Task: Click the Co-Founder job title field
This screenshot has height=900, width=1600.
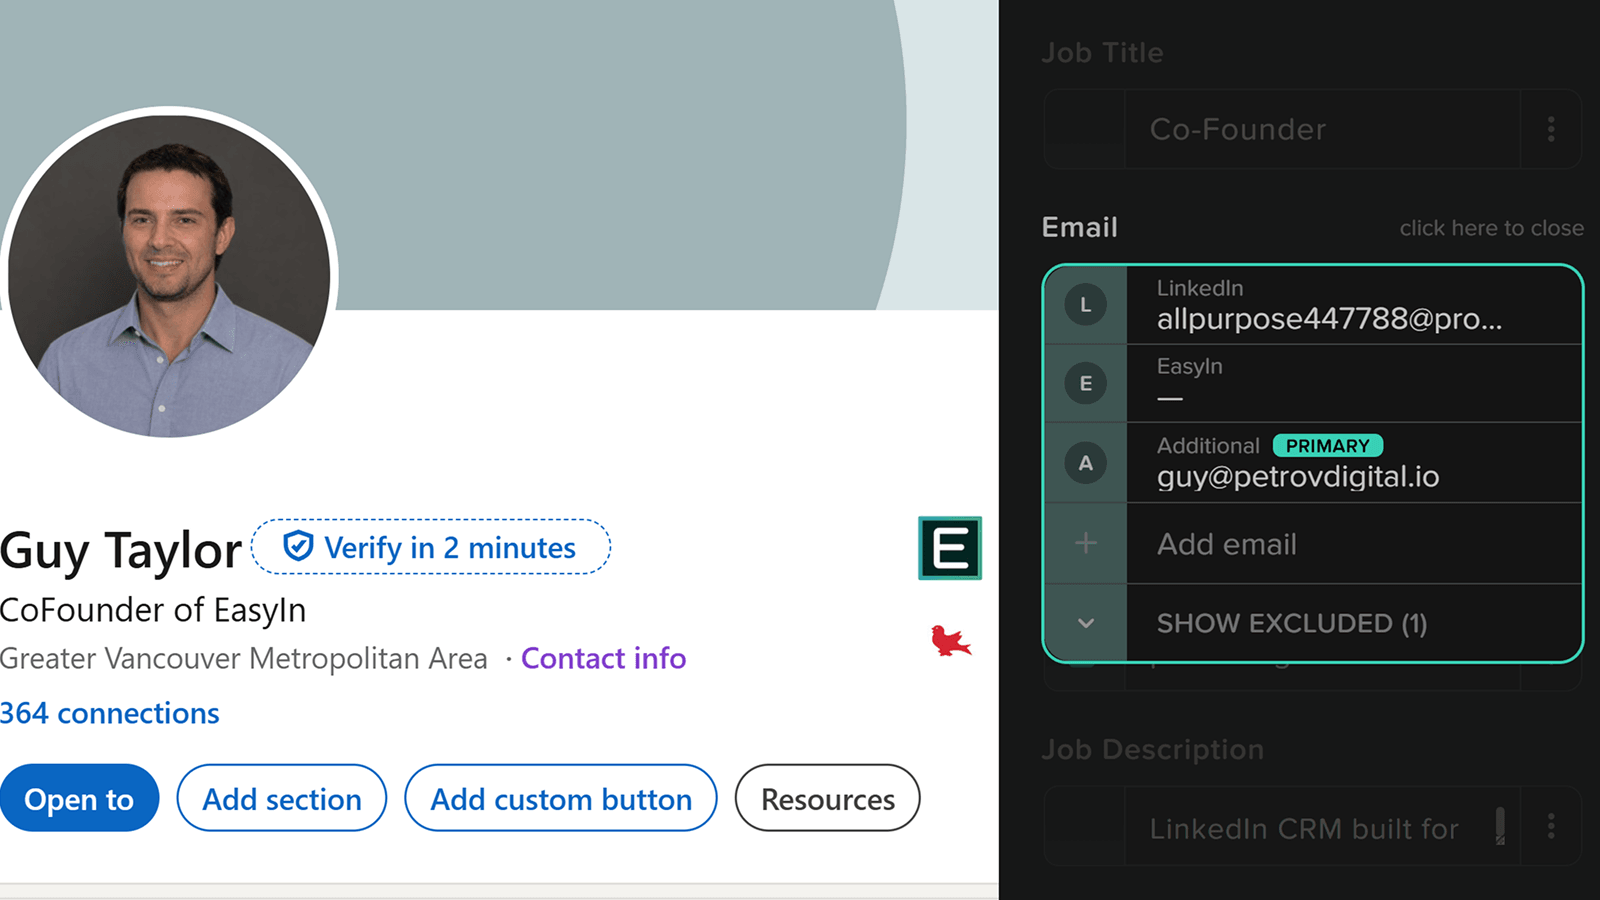Action: (1322, 129)
